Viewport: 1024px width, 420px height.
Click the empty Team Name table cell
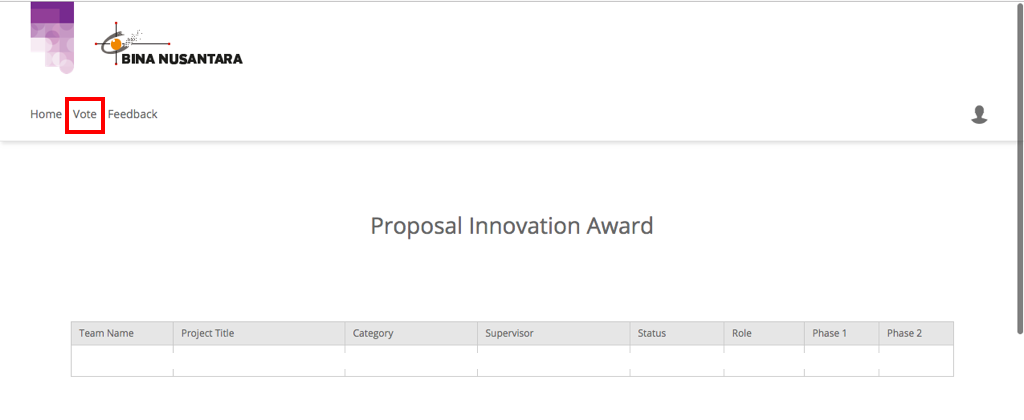click(x=122, y=361)
